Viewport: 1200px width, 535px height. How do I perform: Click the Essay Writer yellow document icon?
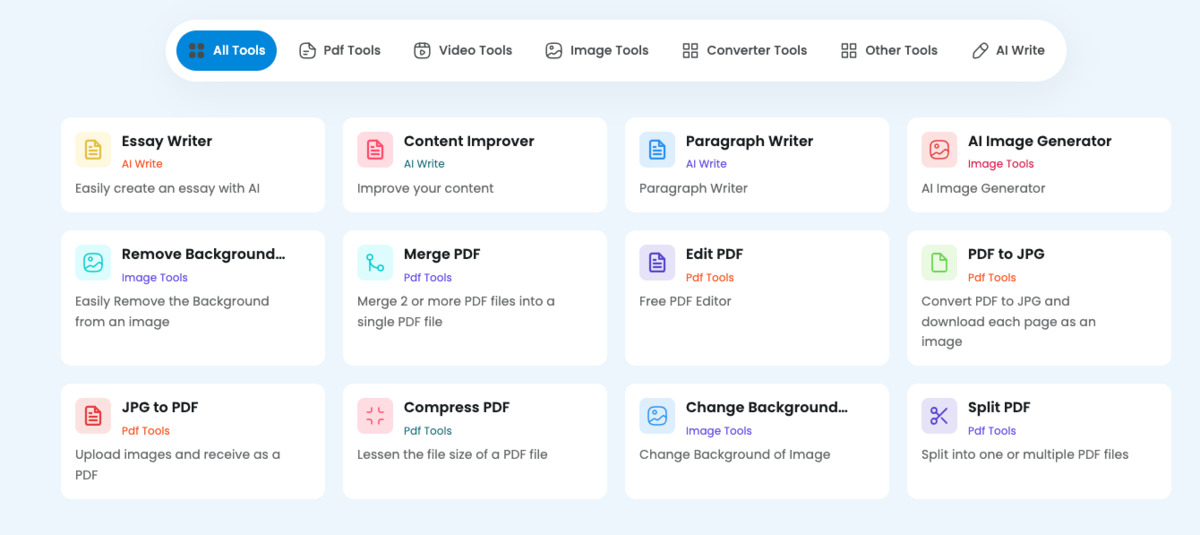(x=93, y=150)
